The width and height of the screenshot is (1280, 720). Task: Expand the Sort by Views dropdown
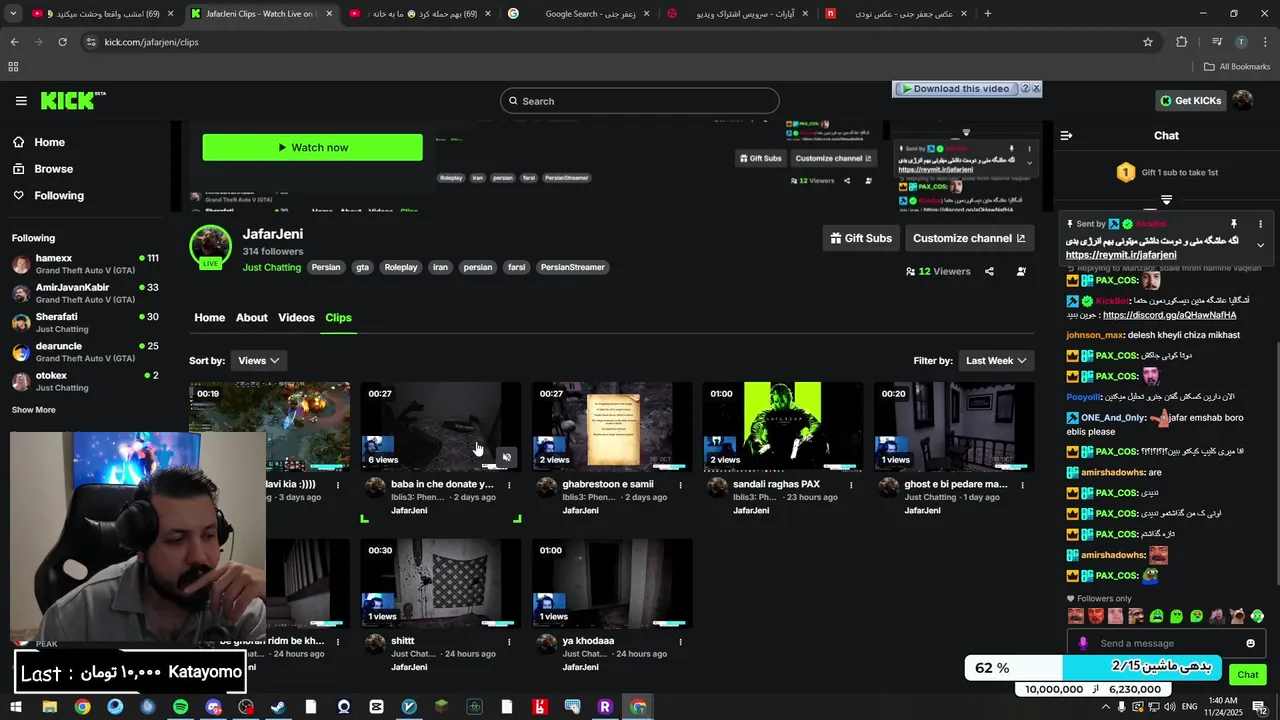pyautogui.click(x=259, y=360)
